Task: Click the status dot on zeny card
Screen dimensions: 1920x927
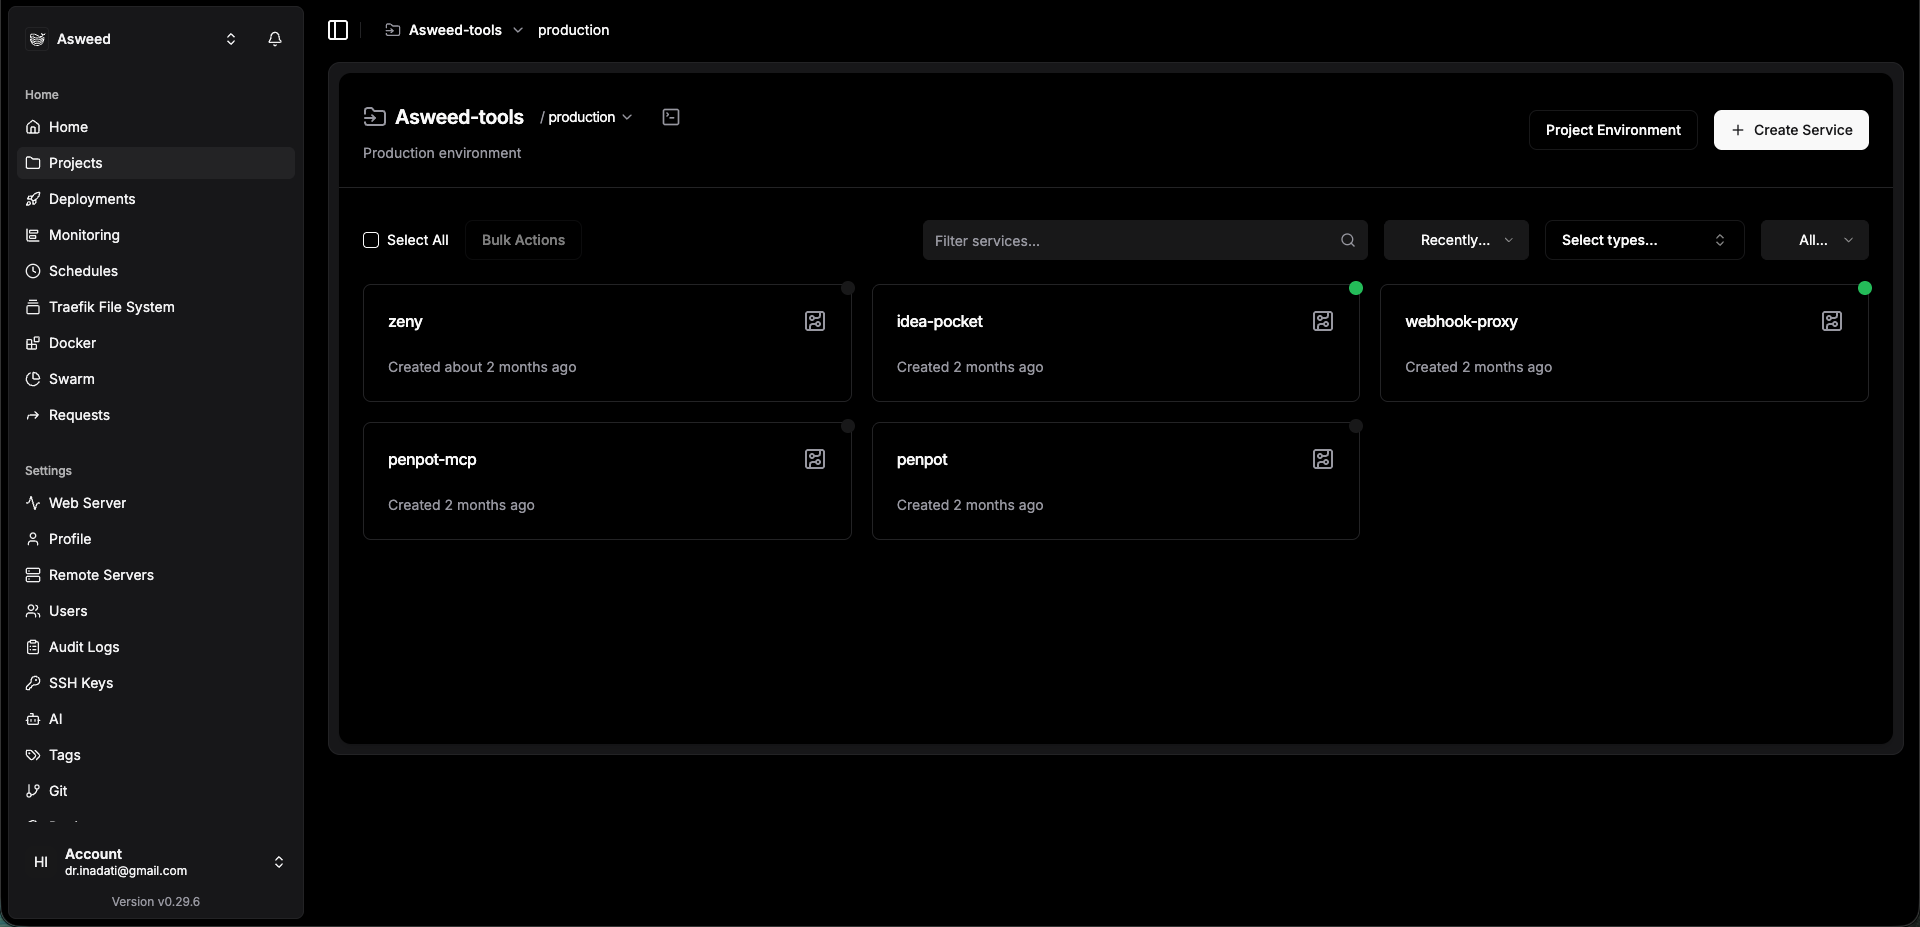Action: click(x=848, y=288)
